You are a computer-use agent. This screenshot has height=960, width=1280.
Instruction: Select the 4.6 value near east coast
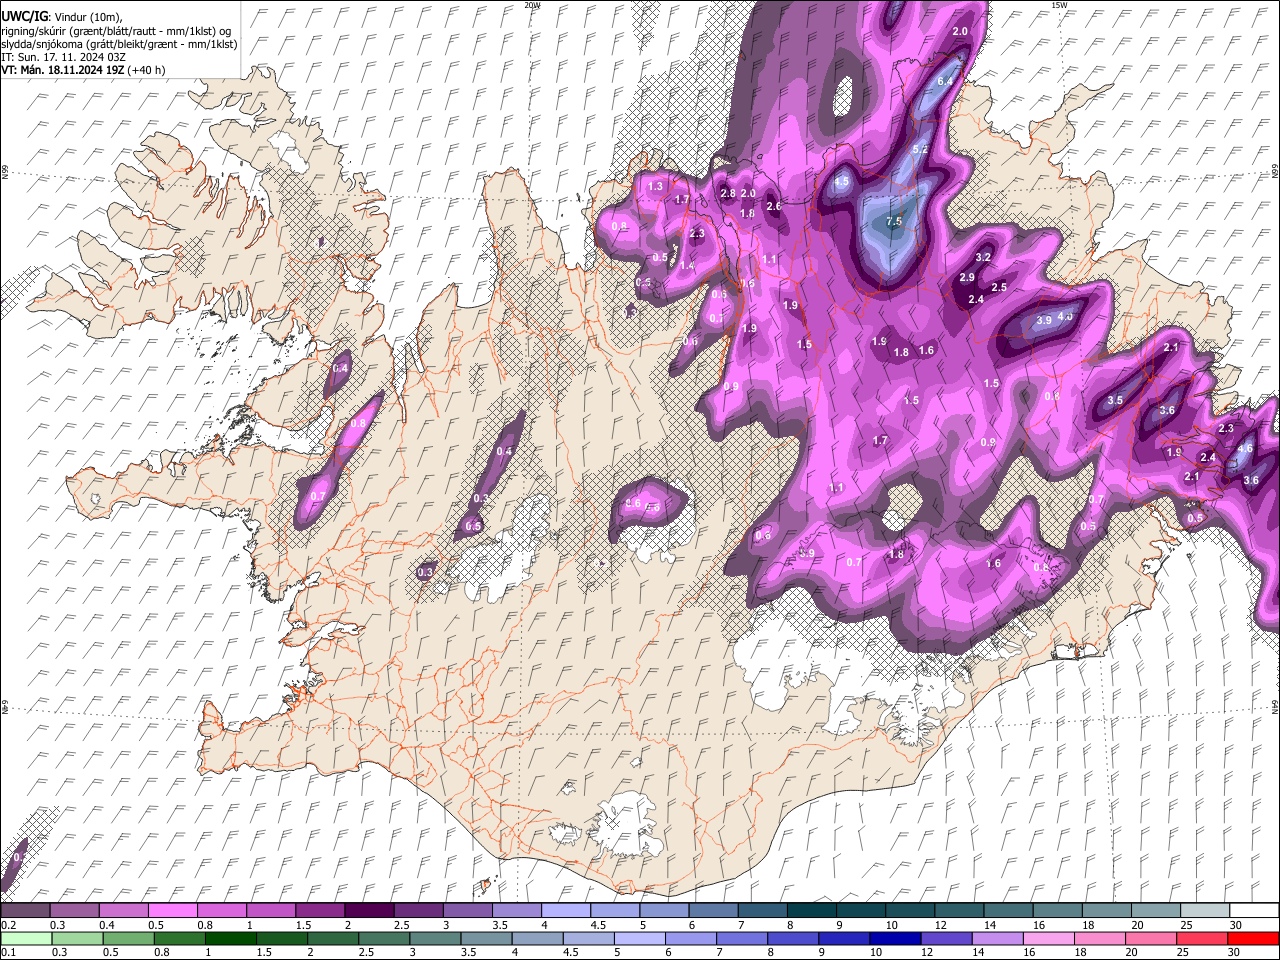click(x=1245, y=448)
